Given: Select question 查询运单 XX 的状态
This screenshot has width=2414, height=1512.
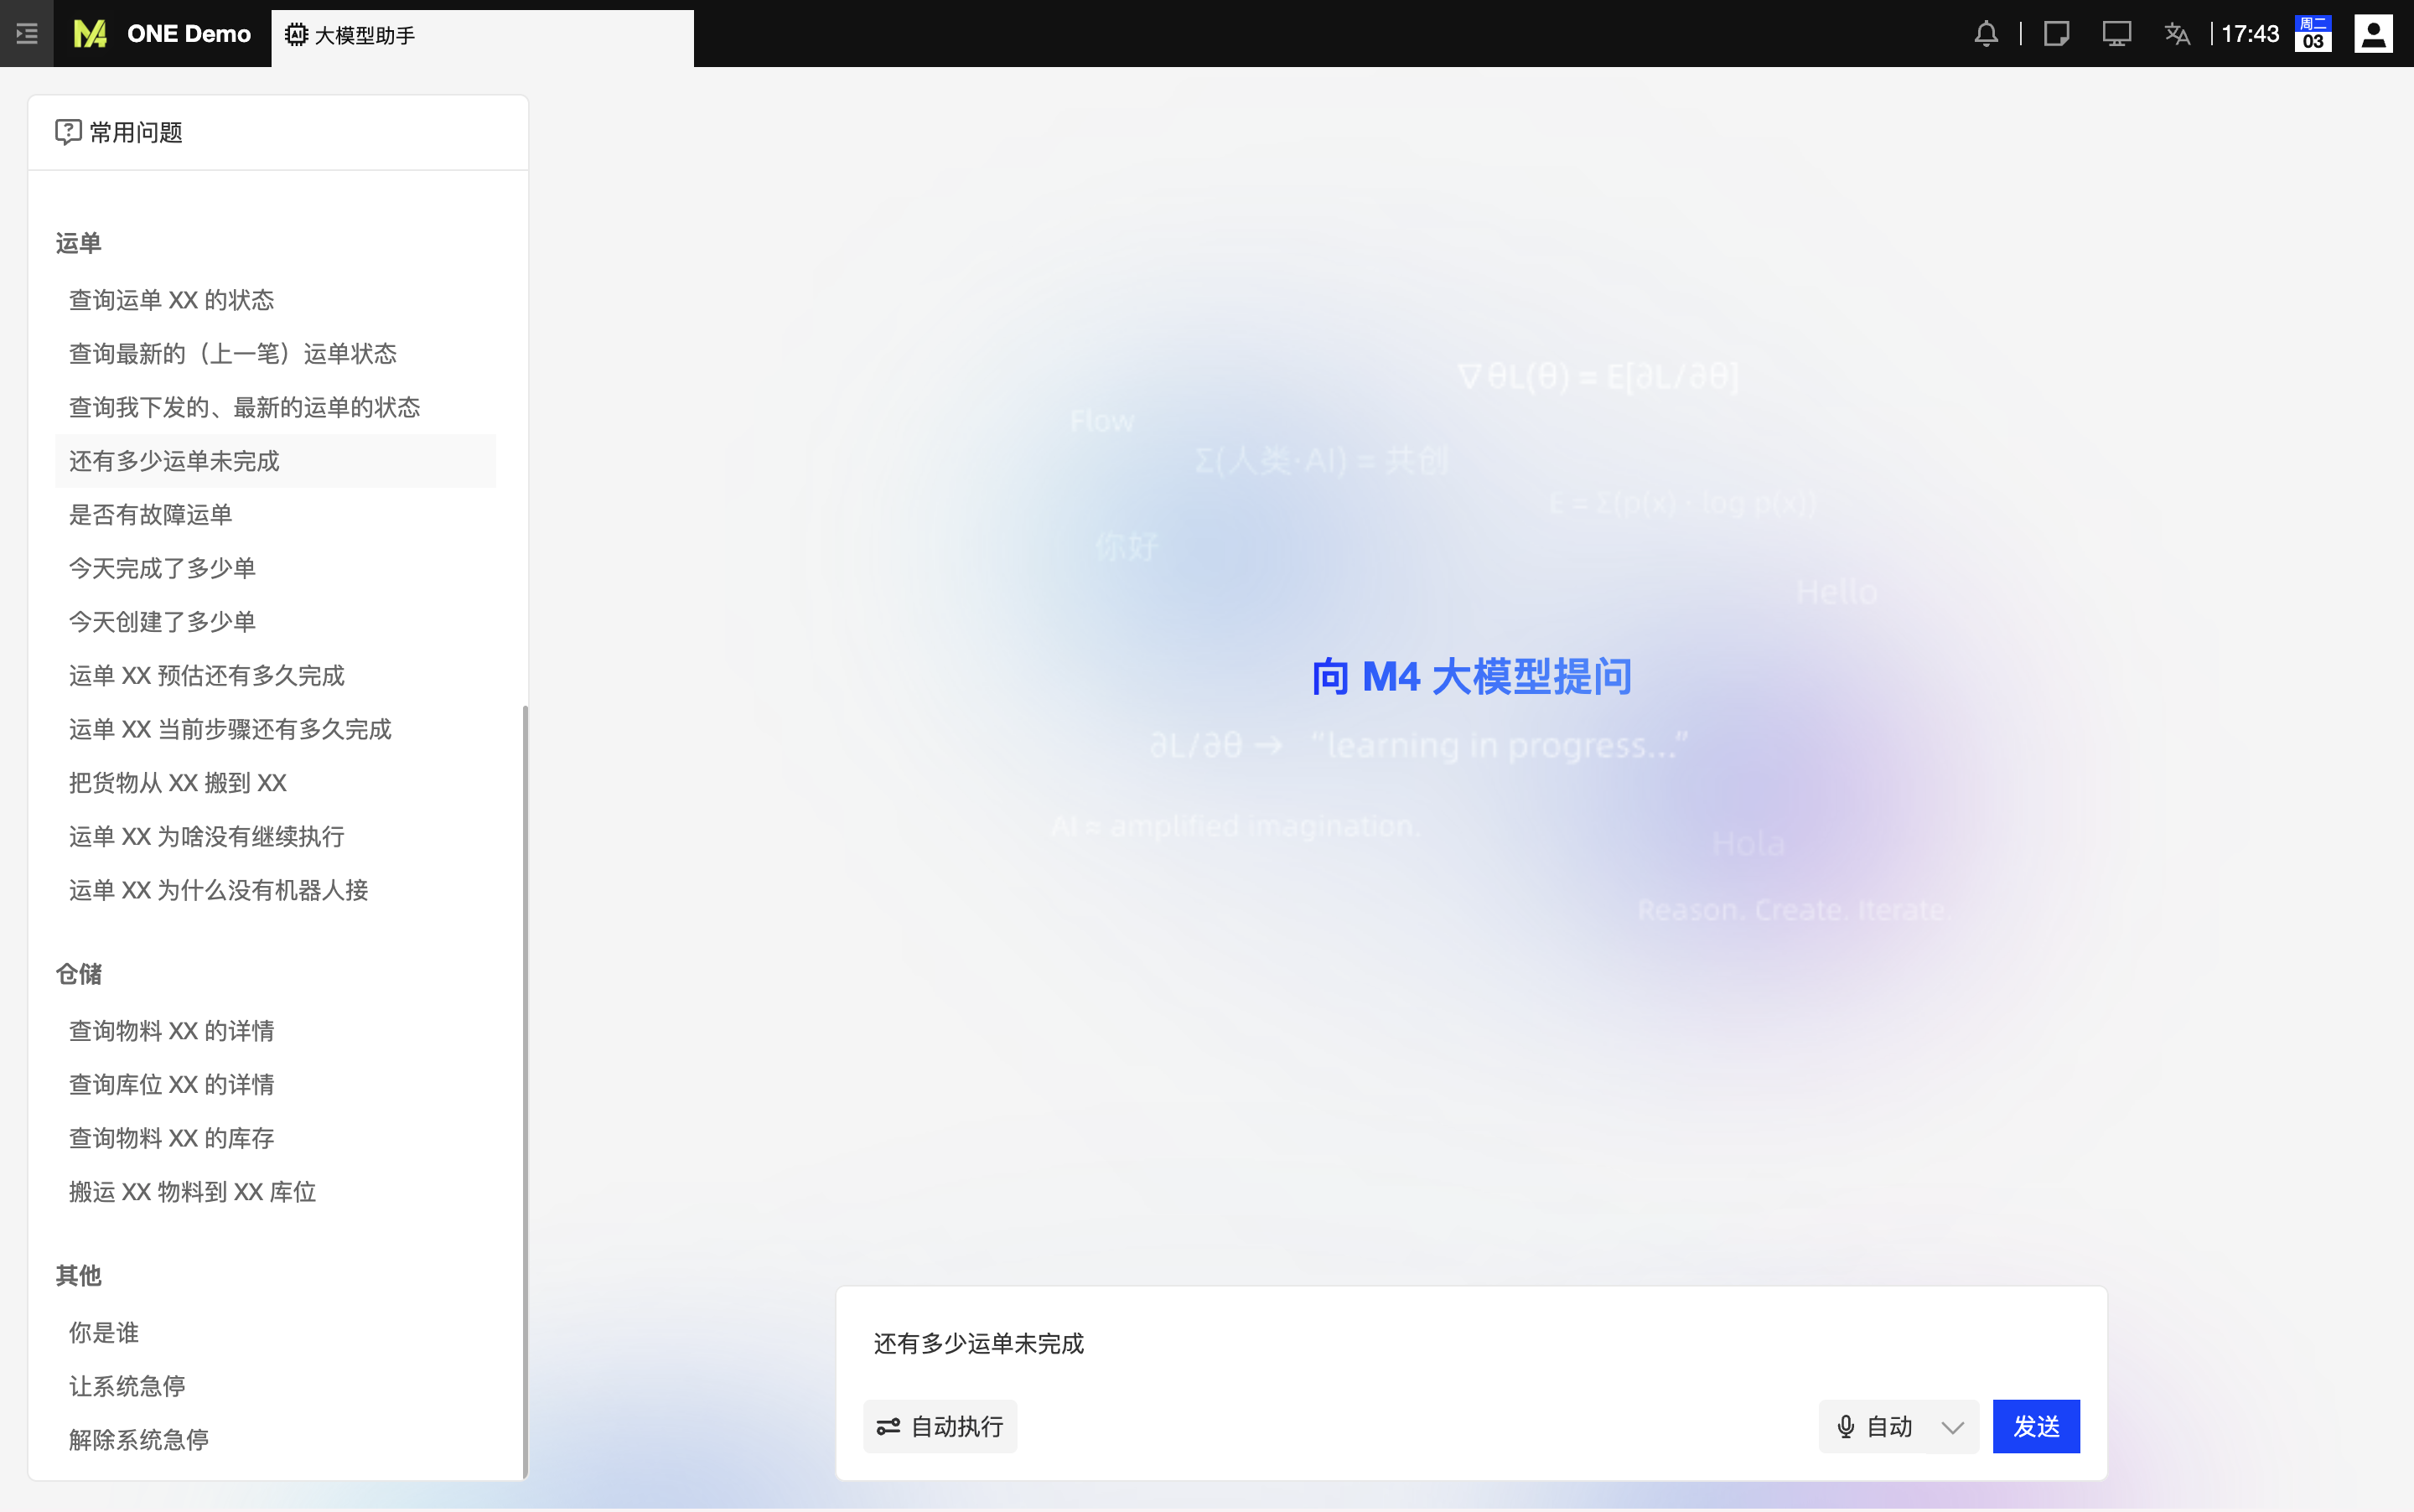Looking at the screenshot, I should click(x=171, y=300).
